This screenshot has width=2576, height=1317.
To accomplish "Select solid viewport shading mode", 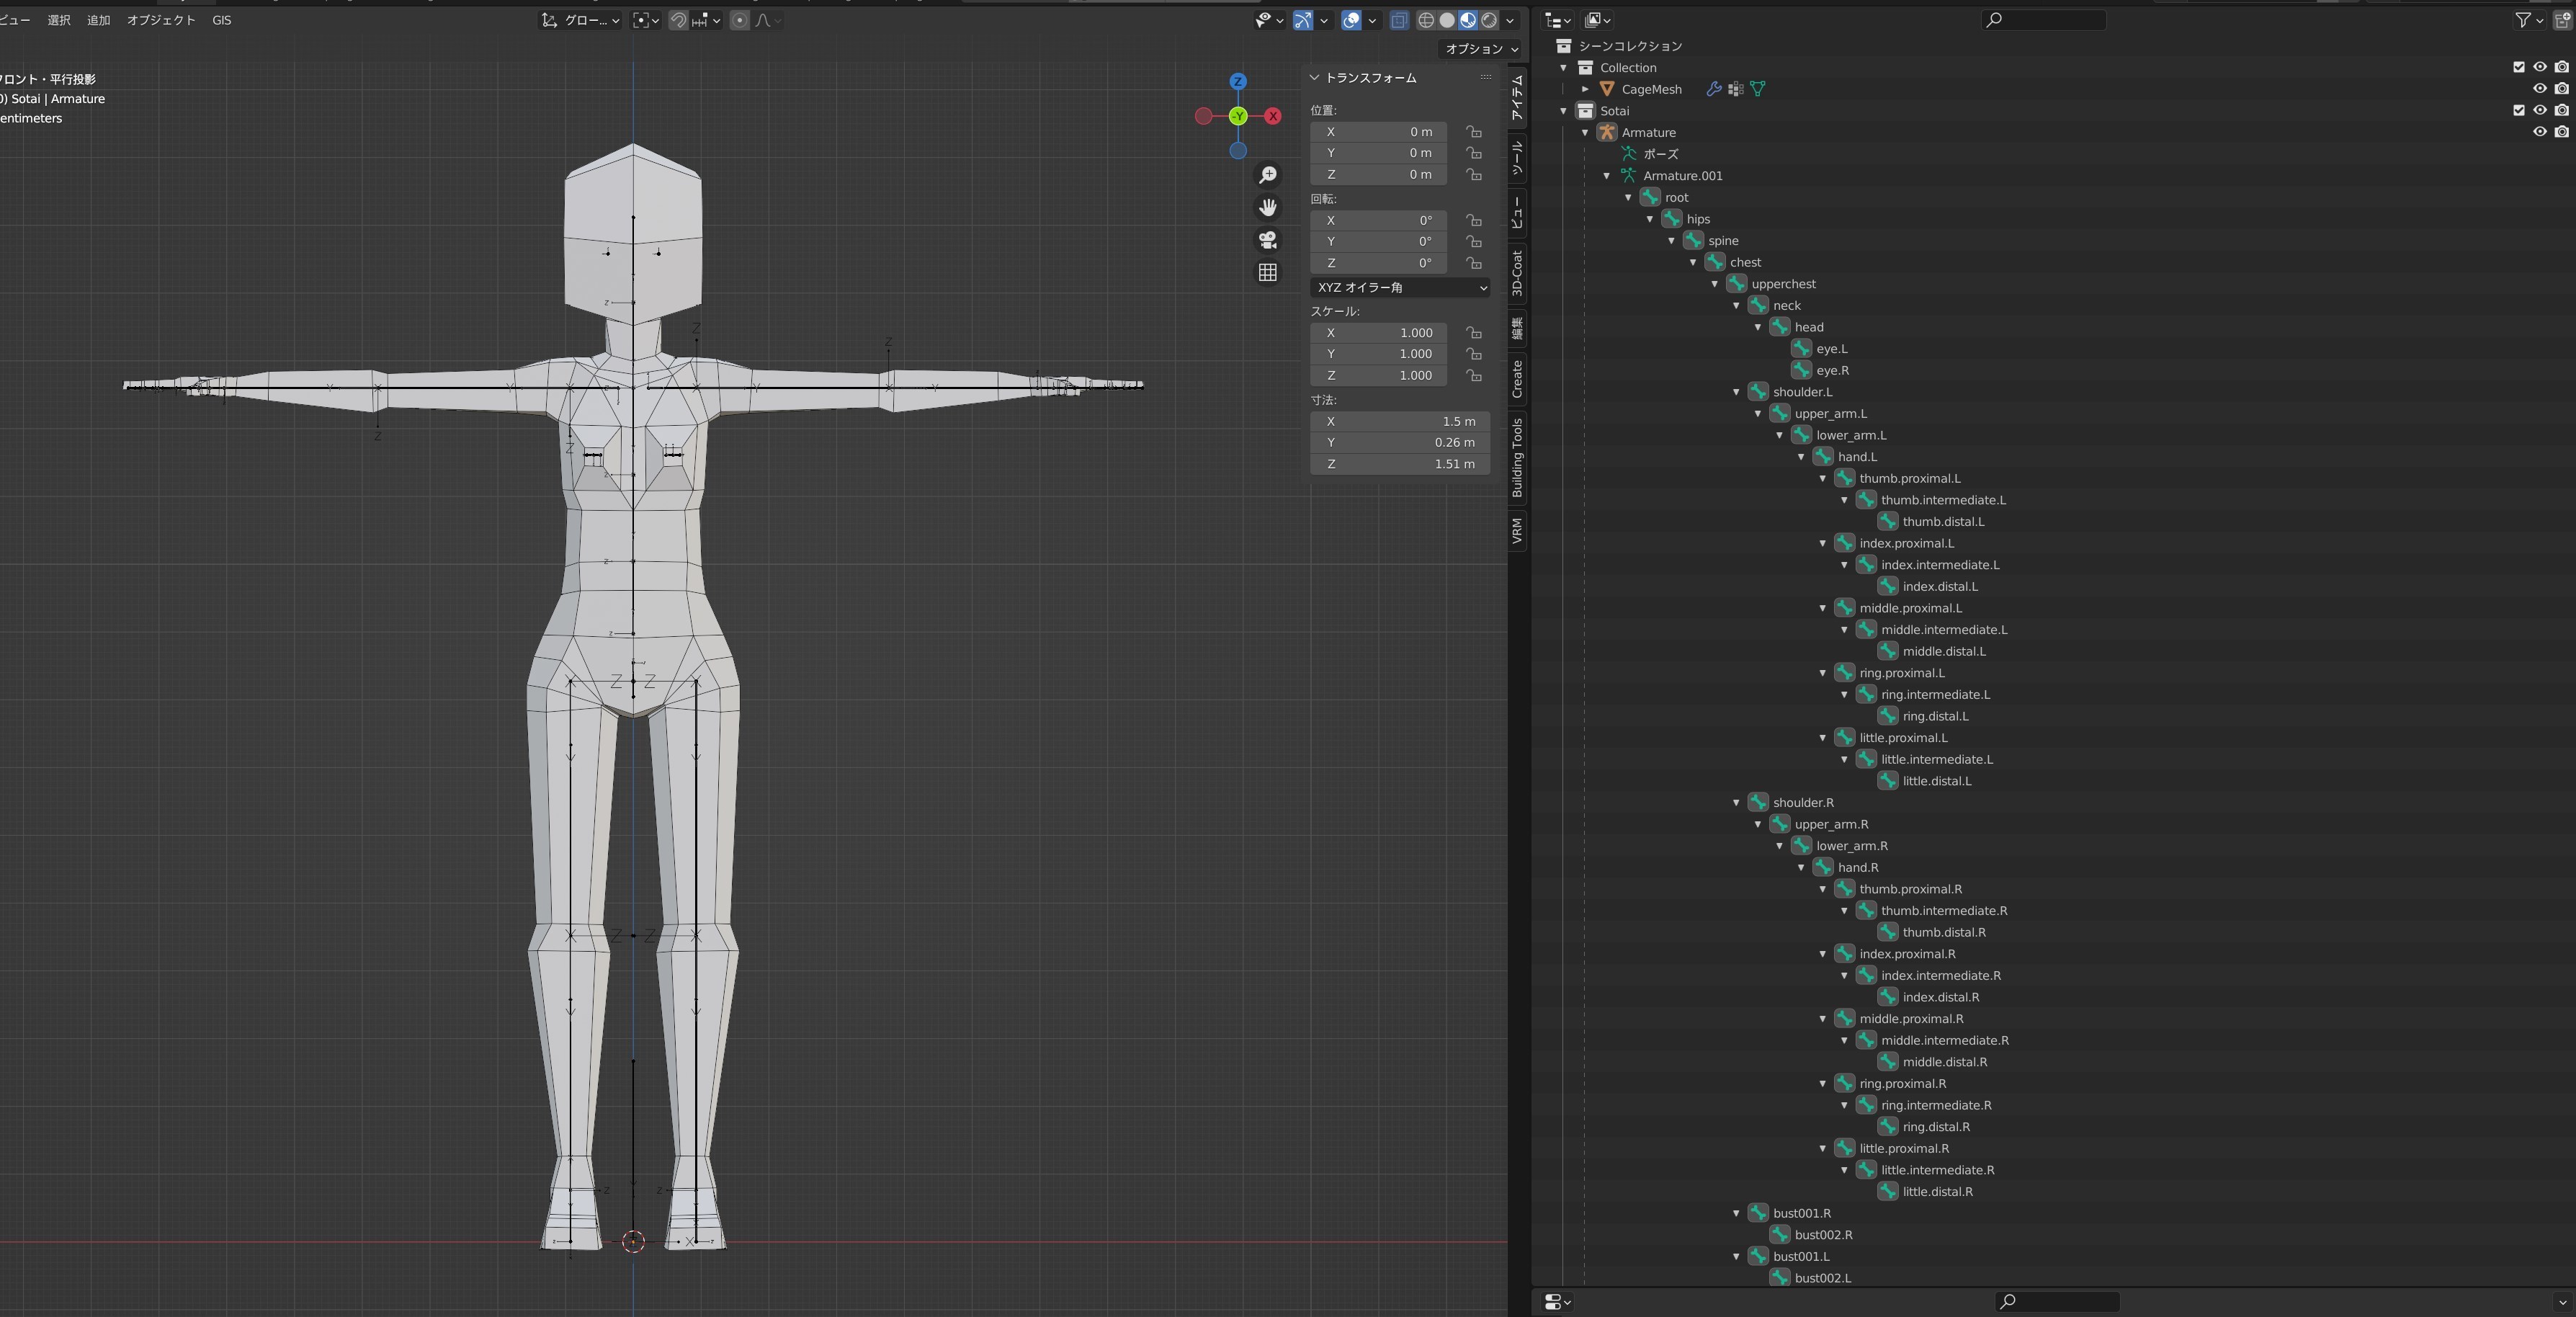I will [1447, 20].
